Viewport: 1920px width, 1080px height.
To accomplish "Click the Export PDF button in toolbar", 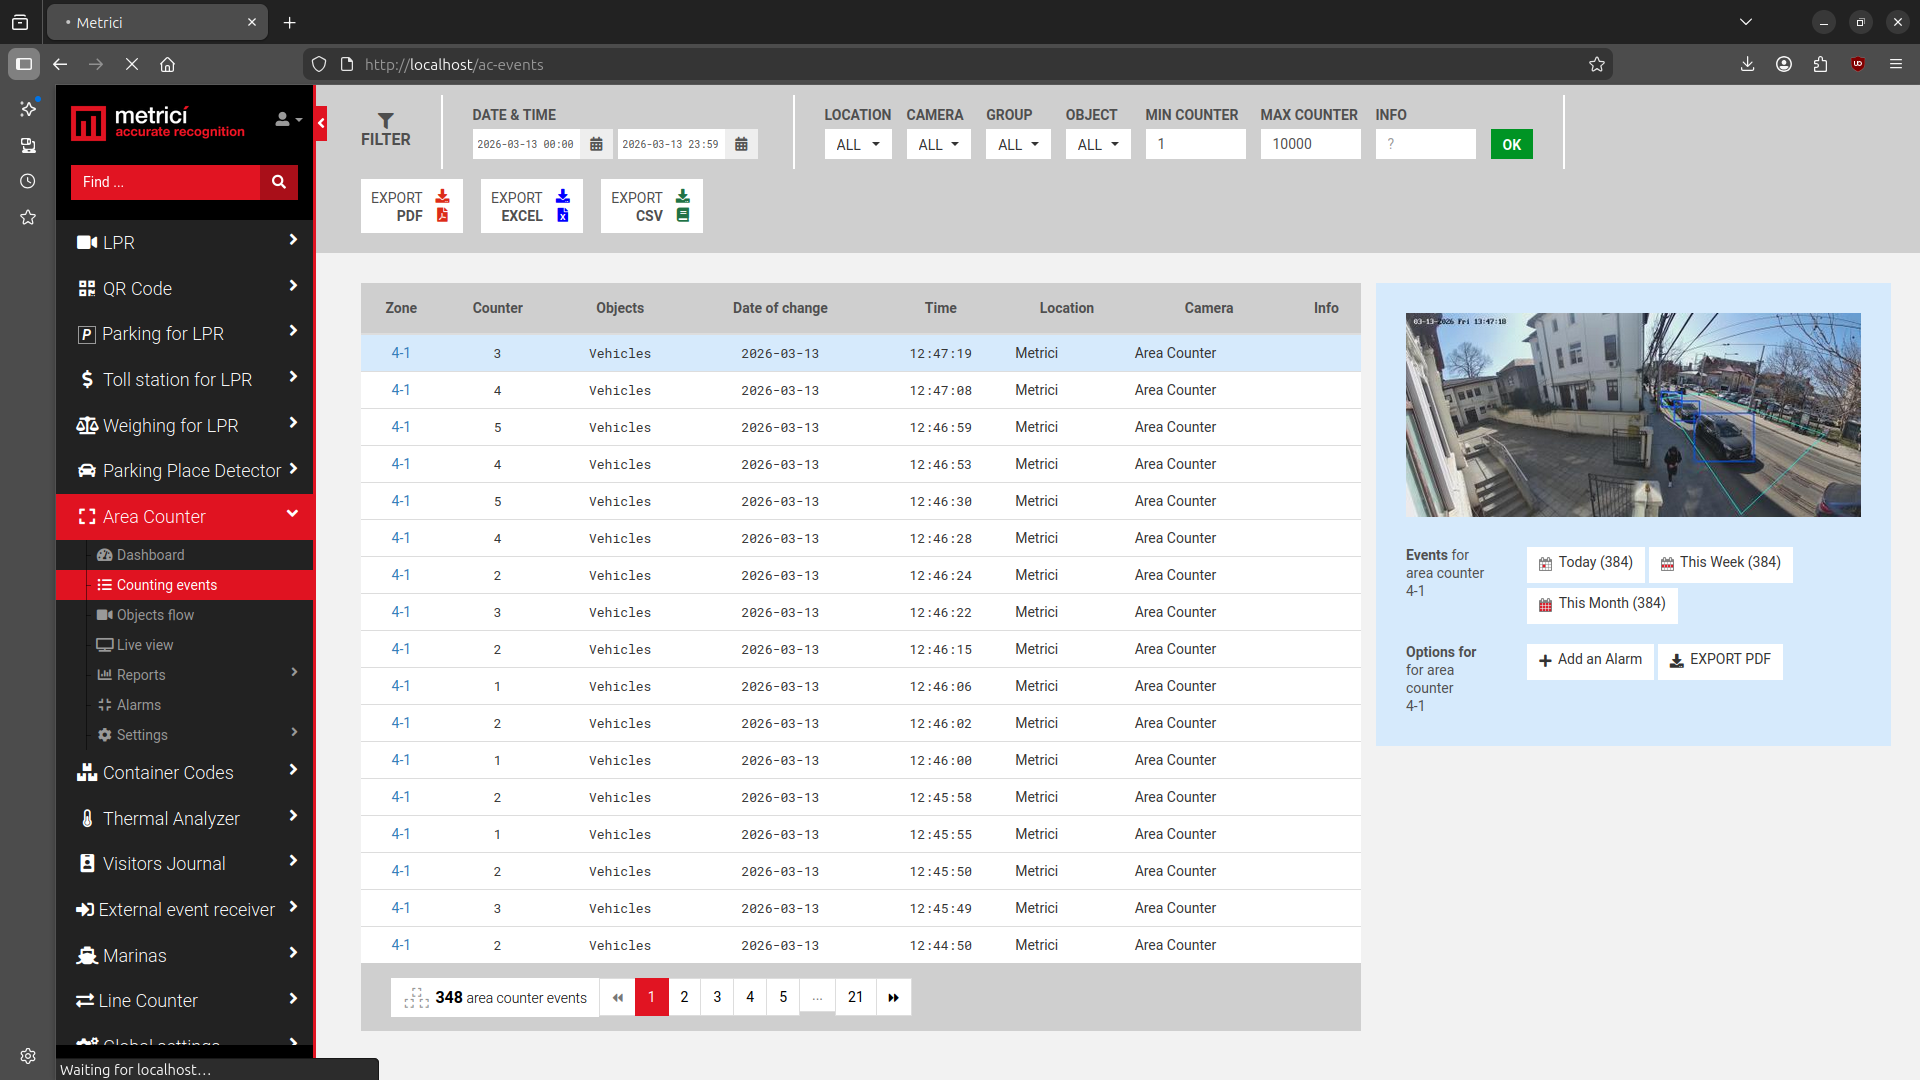I will coord(411,206).
